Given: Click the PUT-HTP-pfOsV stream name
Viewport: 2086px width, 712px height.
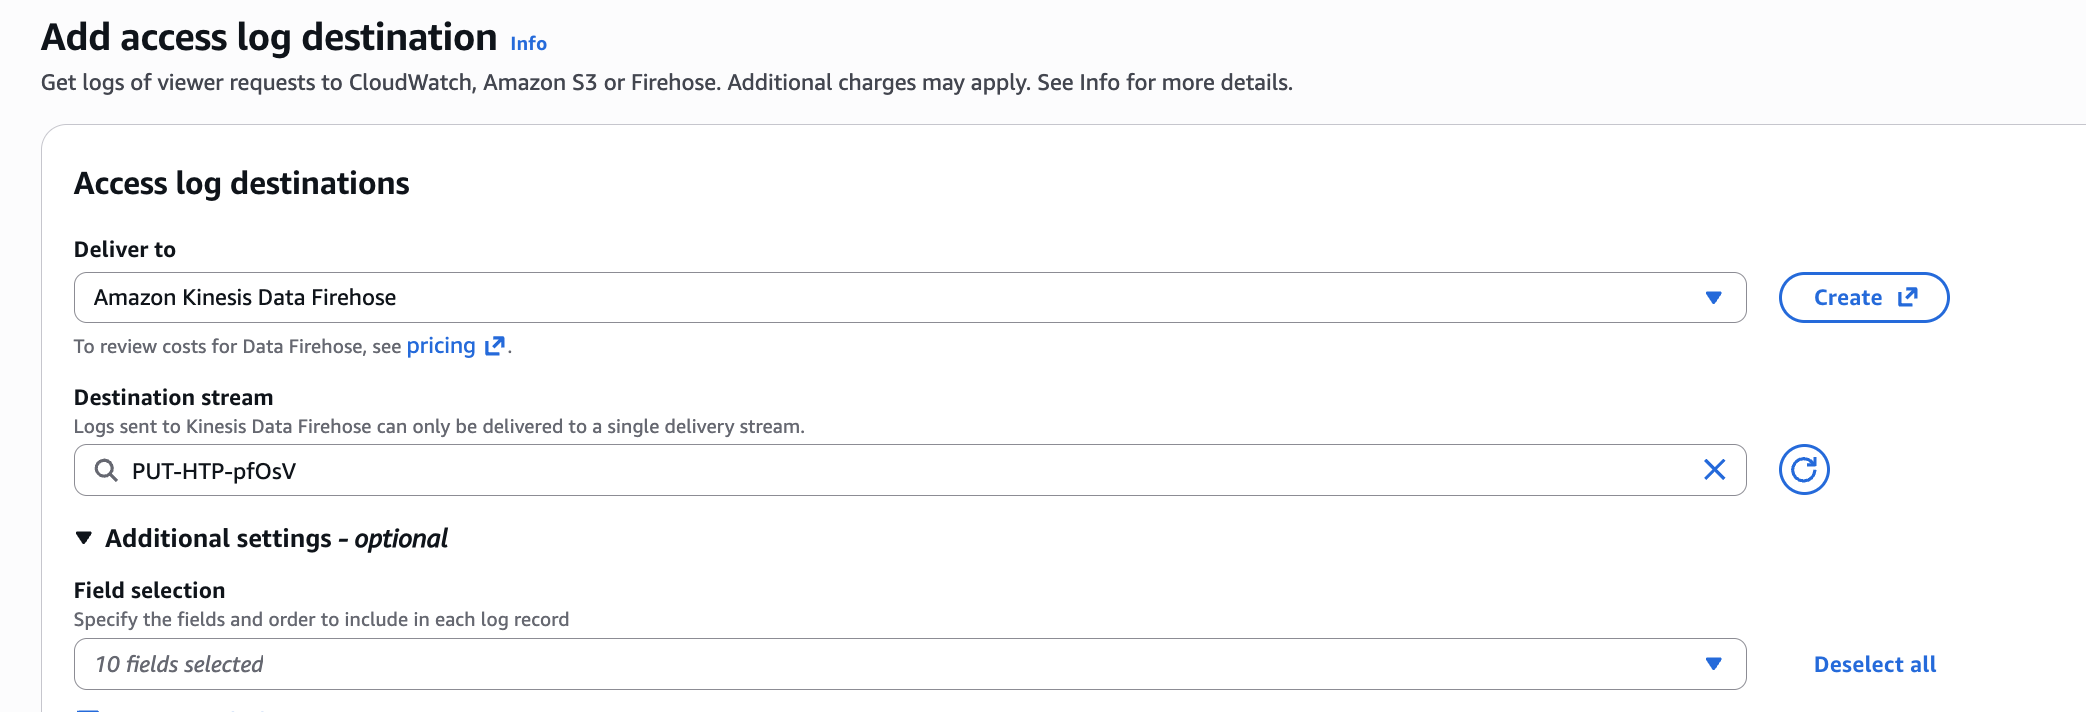Looking at the screenshot, I should pos(215,470).
